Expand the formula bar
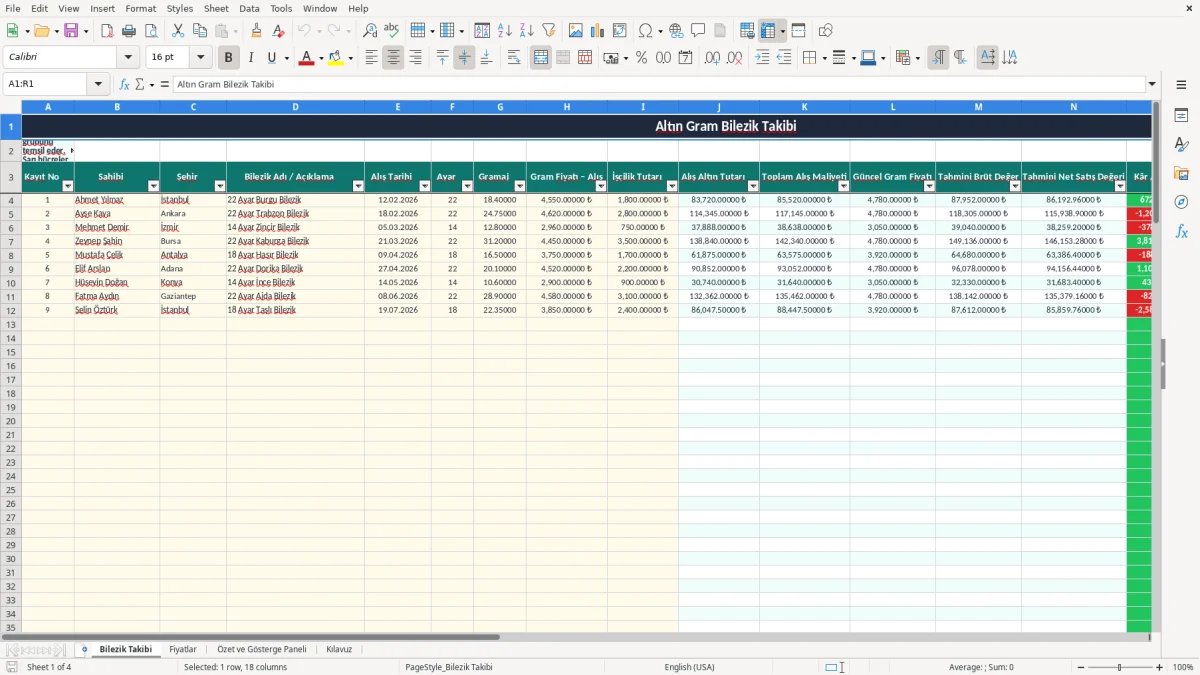 pyautogui.click(x=1152, y=84)
